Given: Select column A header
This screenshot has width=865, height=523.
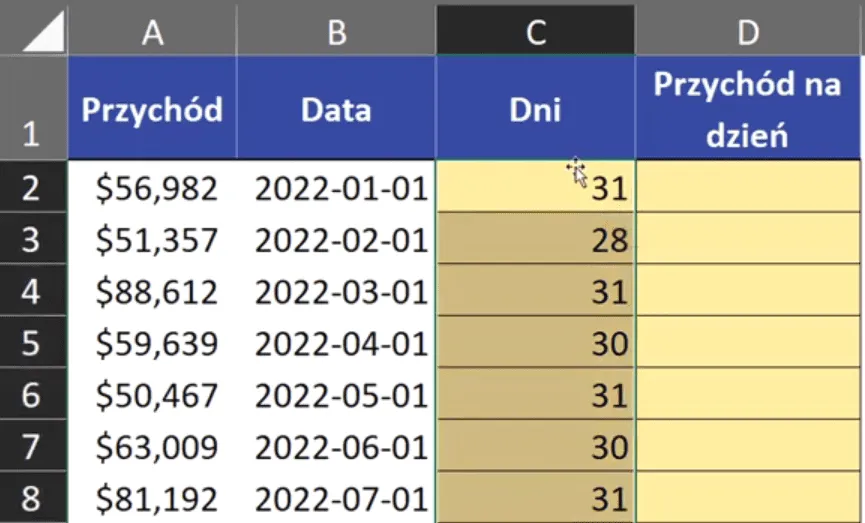Looking at the screenshot, I should click(x=152, y=31).
